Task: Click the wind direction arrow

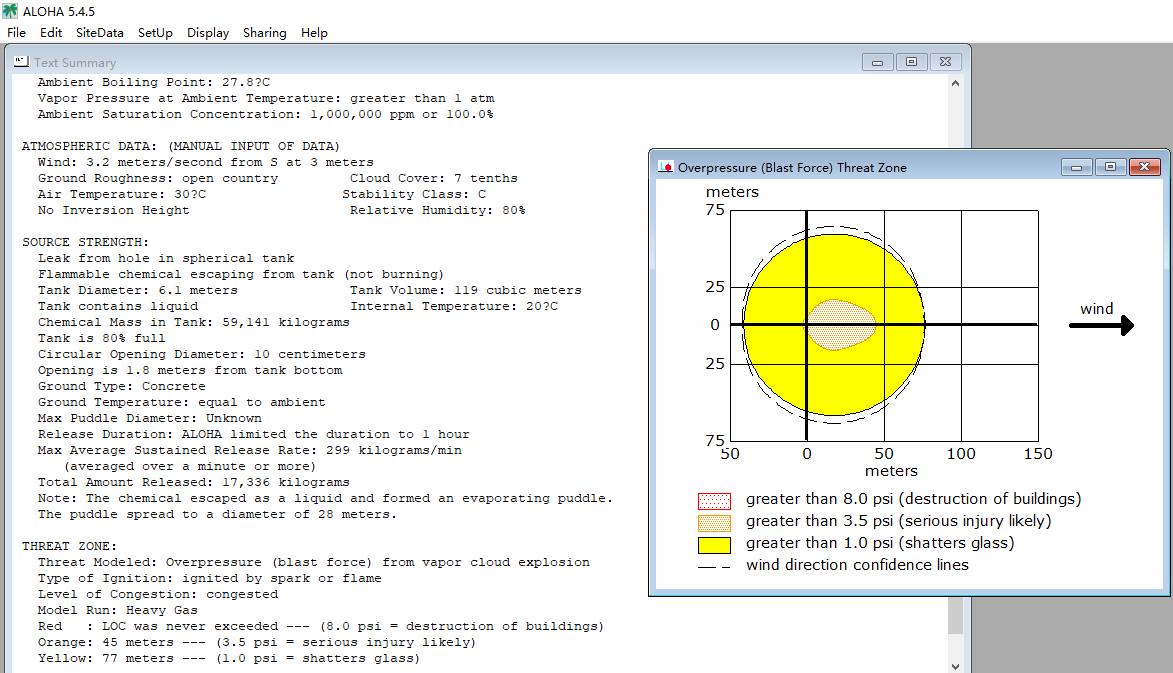Action: [x=1101, y=325]
